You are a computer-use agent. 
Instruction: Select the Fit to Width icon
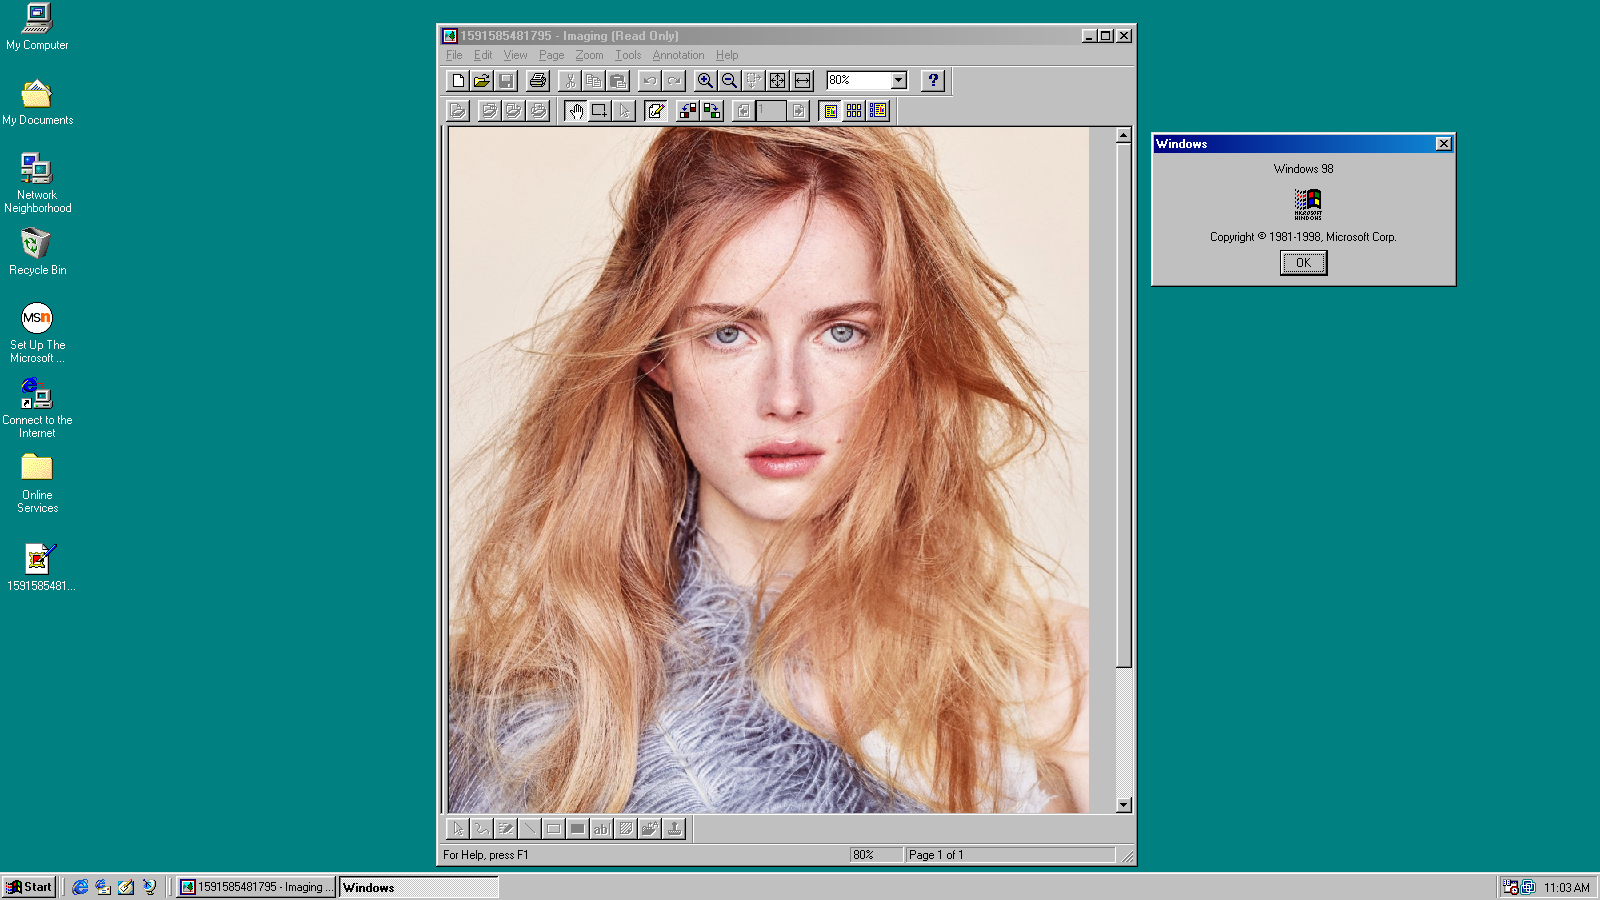click(802, 81)
